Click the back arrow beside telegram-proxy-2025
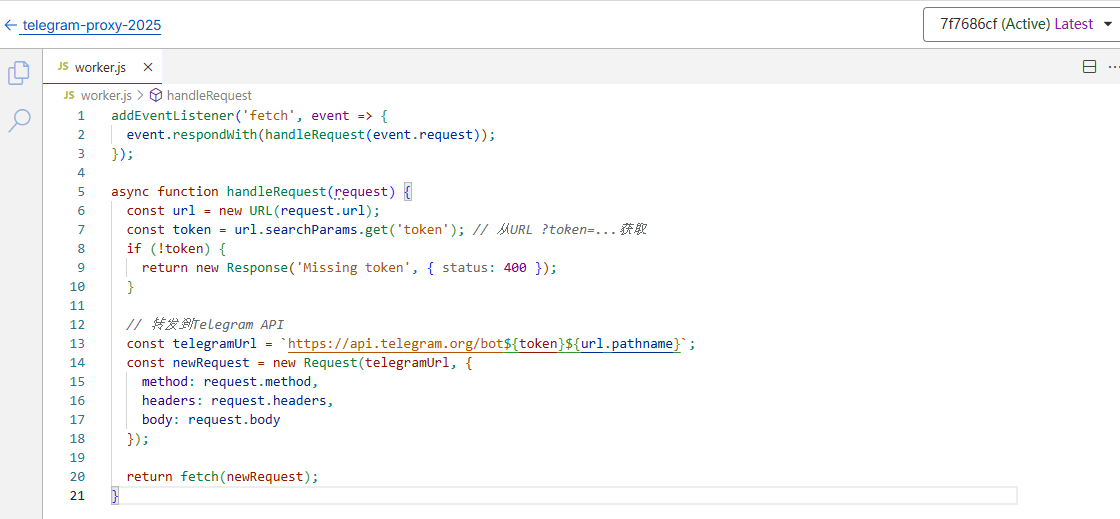Screen dimensions: 1120x519 (10, 25)
